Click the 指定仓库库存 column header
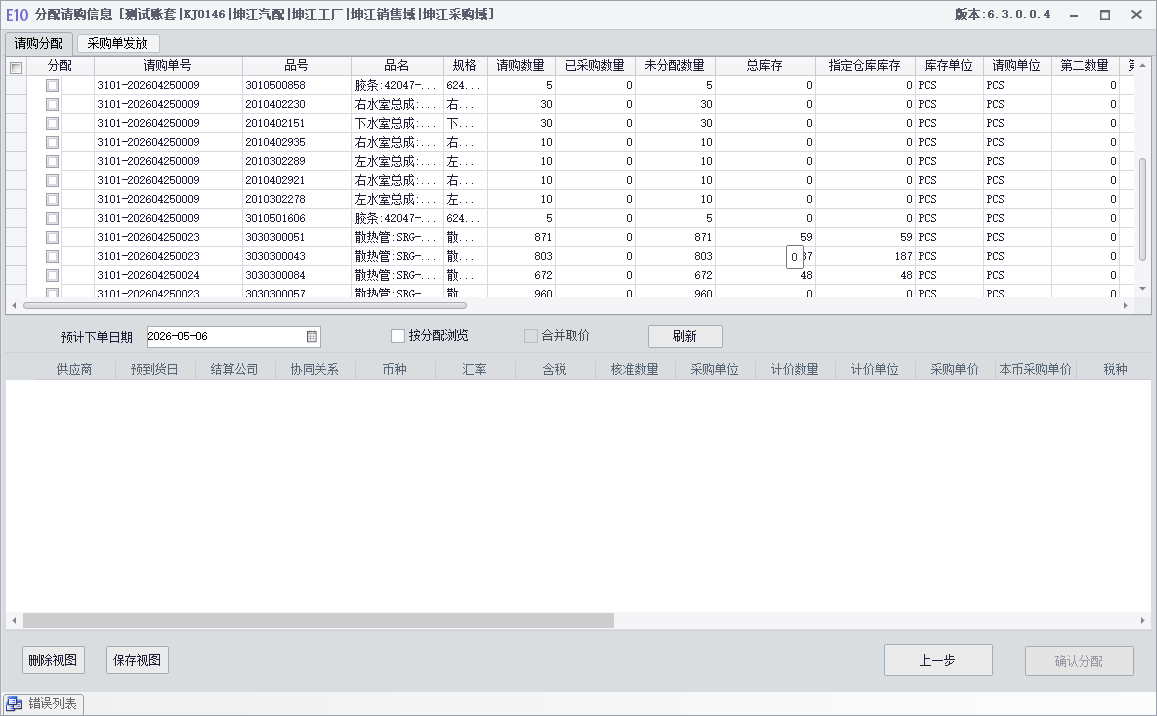 pos(865,66)
